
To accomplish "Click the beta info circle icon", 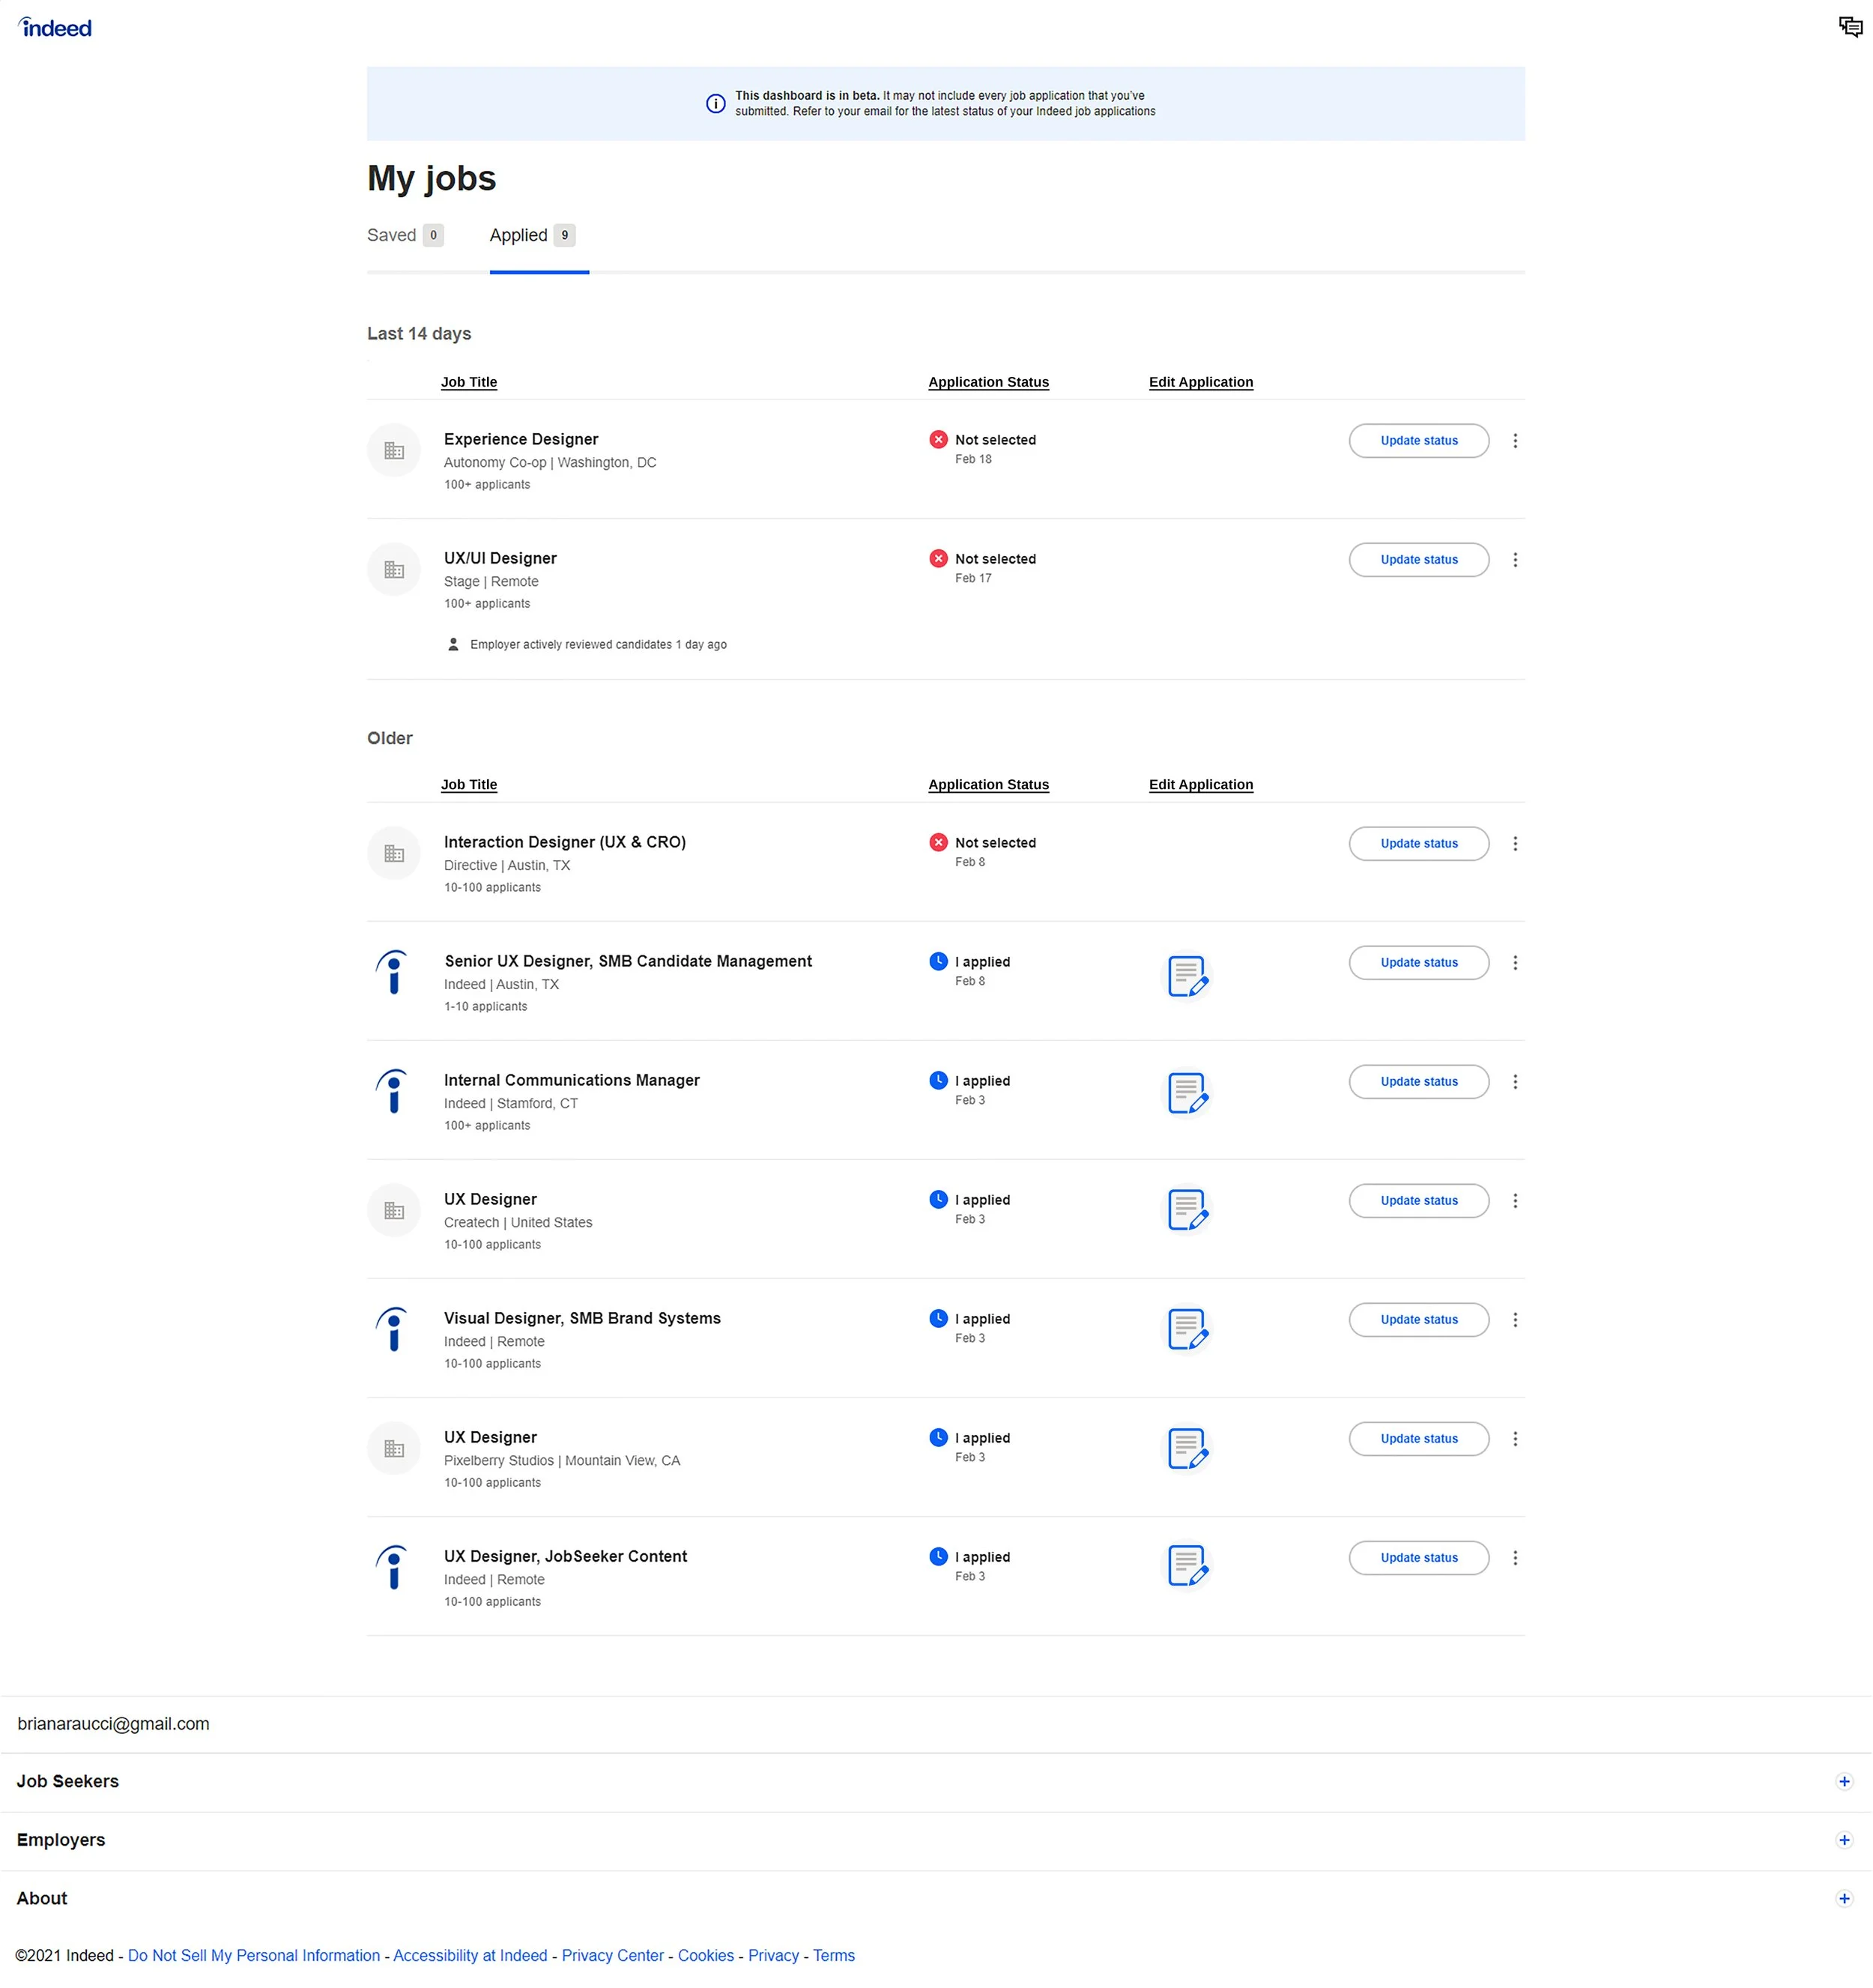I will (716, 104).
